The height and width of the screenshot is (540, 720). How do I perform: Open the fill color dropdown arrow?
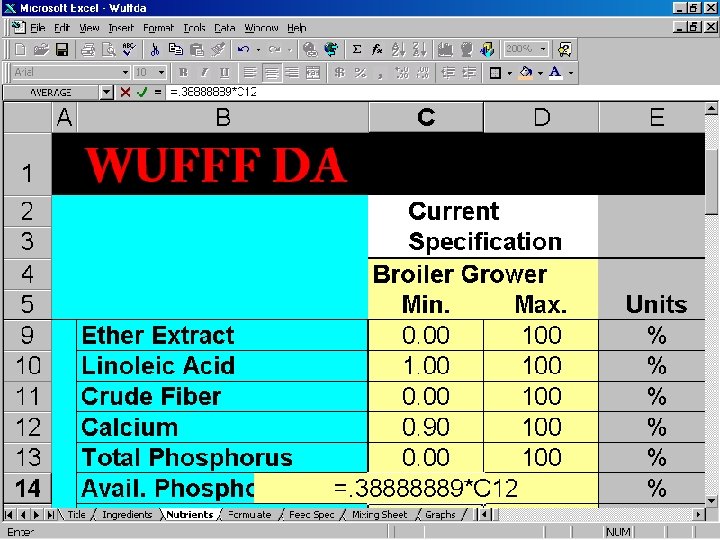tap(540, 73)
